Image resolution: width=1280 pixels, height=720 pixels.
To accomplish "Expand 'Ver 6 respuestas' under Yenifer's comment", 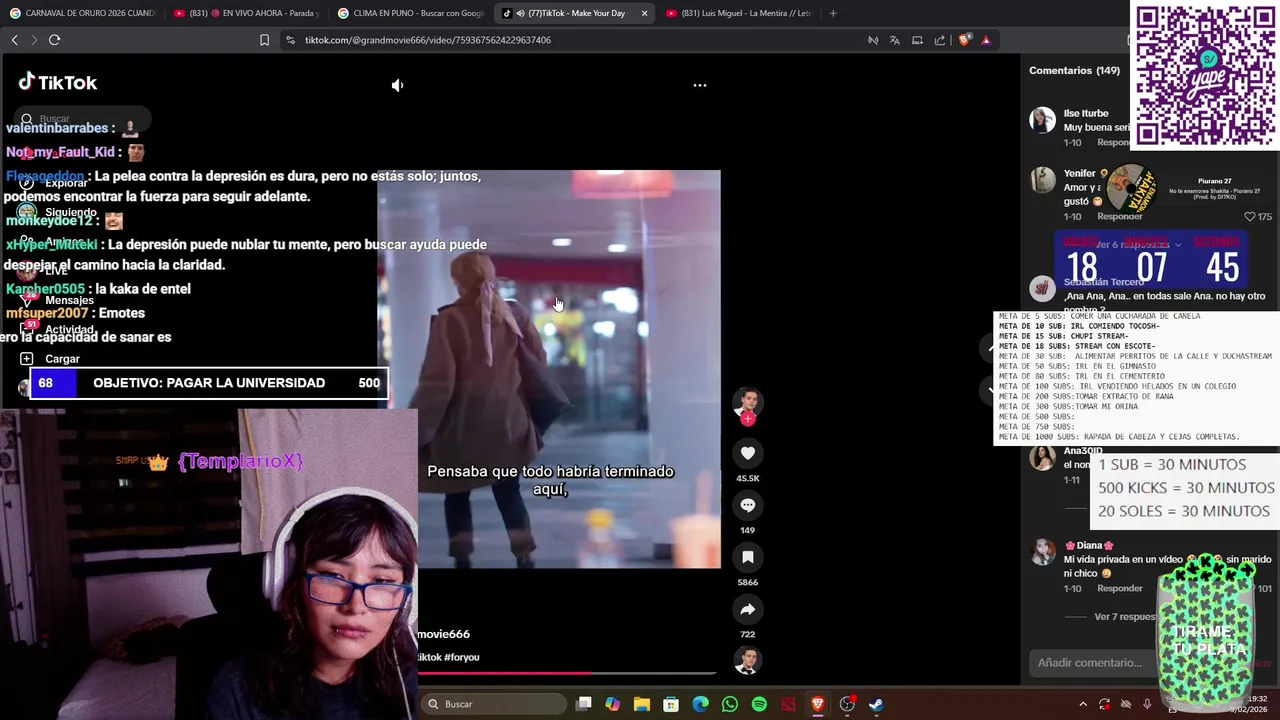I will [x=1140, y=245].
